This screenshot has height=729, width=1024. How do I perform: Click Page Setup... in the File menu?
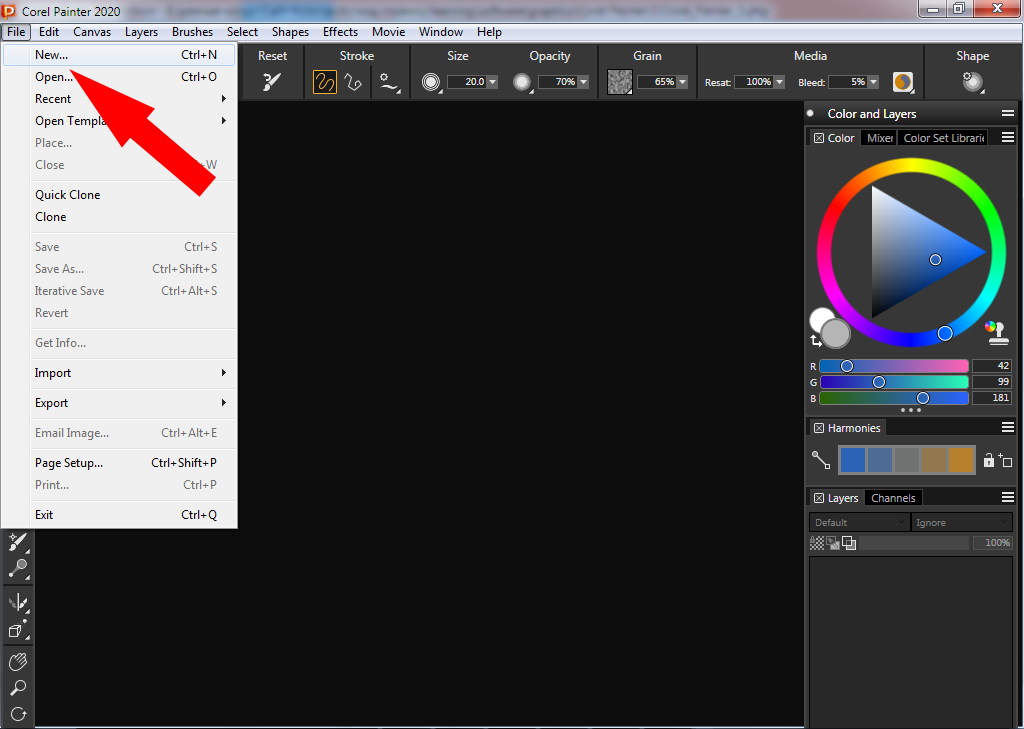[x=69, y=463]
